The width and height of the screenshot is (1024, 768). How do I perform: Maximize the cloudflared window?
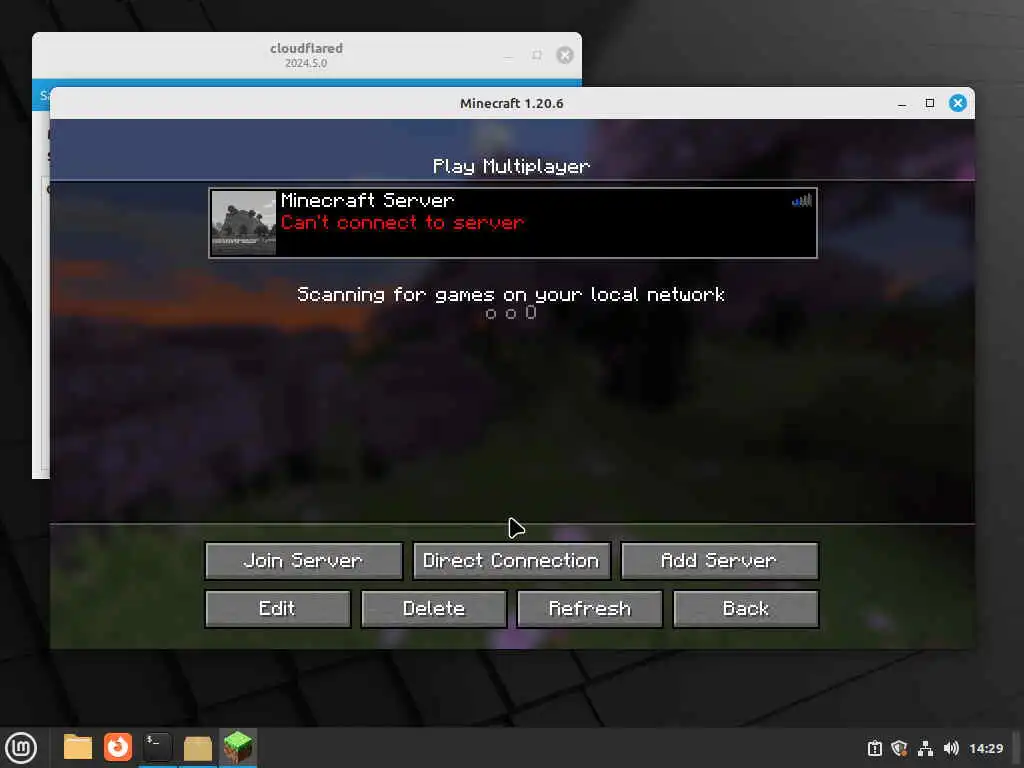(x=537, y=55)
